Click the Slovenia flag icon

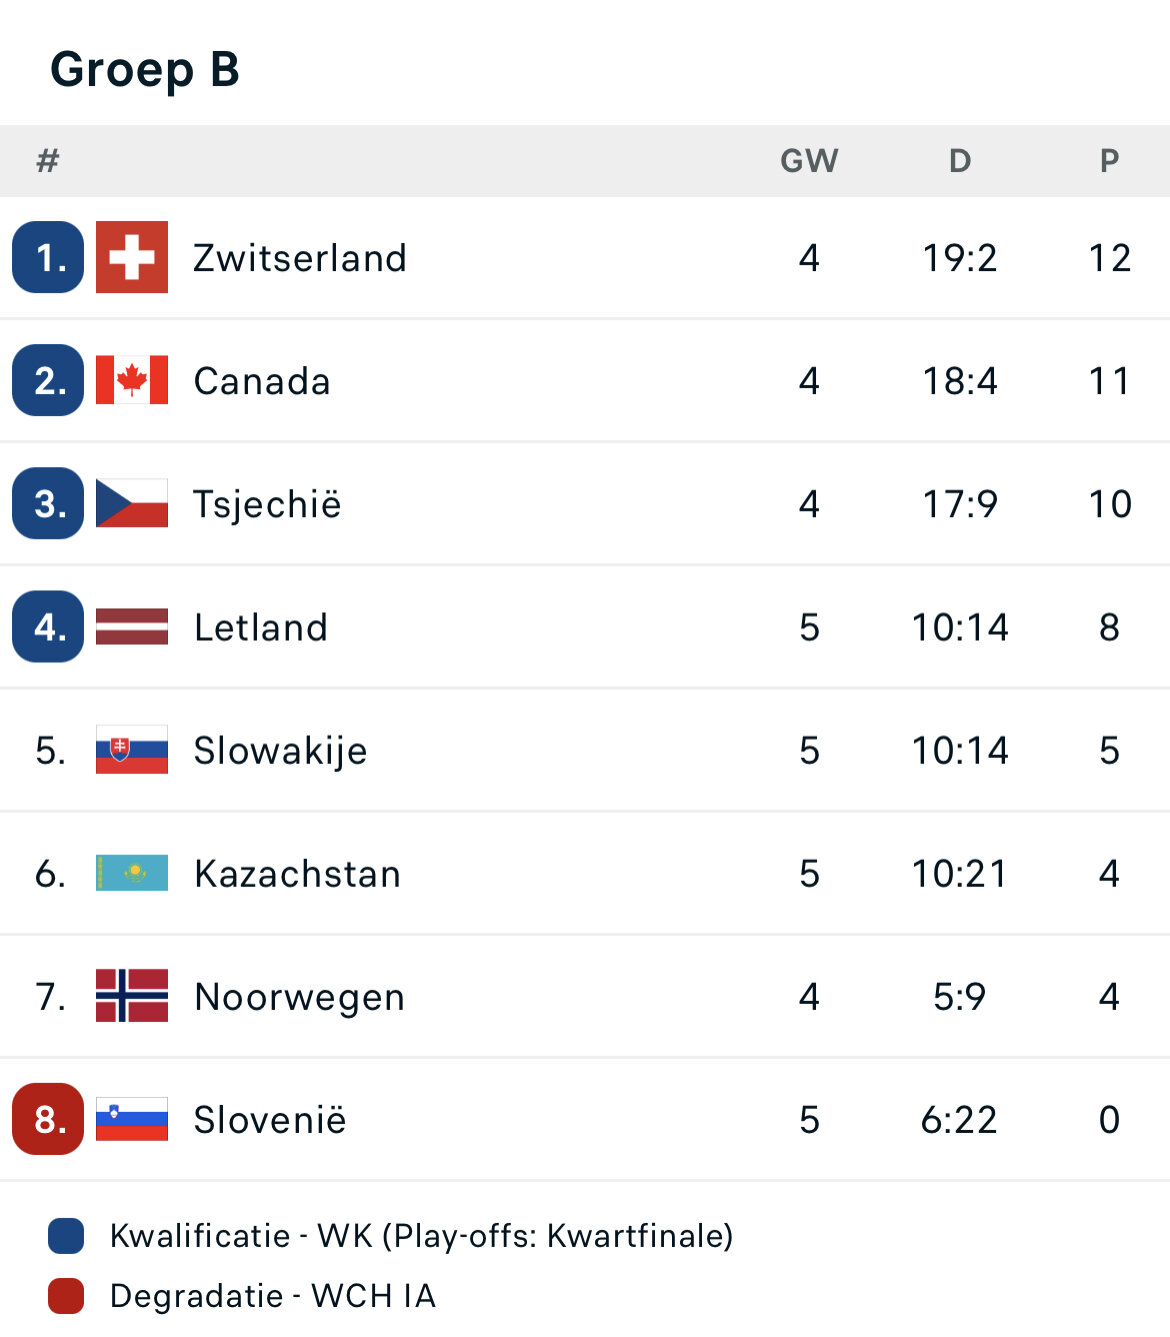click(x=132, y=1119)
